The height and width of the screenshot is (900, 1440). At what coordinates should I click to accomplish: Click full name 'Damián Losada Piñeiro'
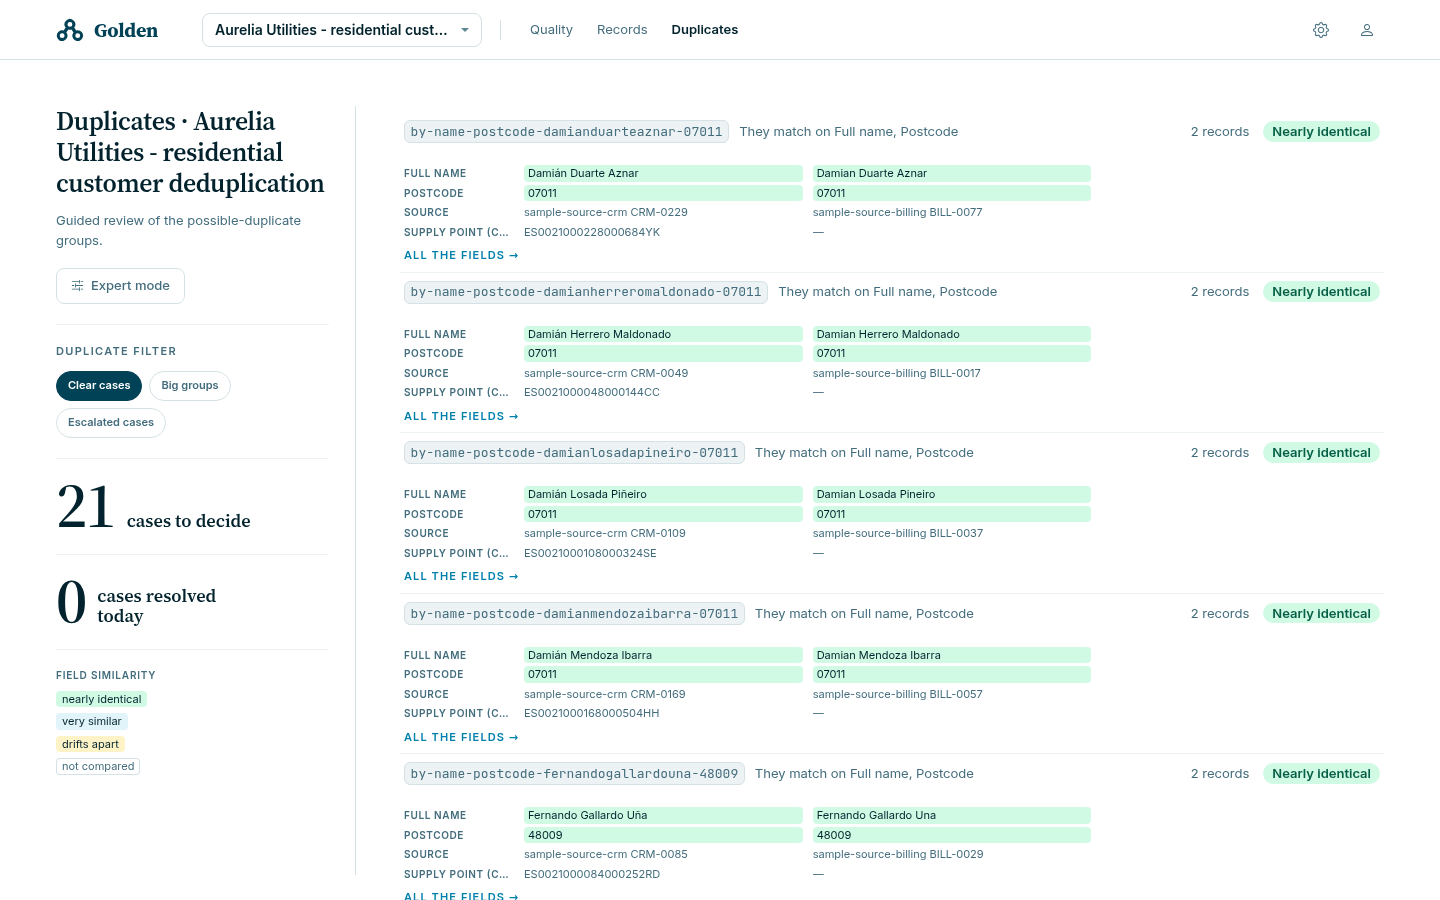pyautogui.click(x=663, y=495)
